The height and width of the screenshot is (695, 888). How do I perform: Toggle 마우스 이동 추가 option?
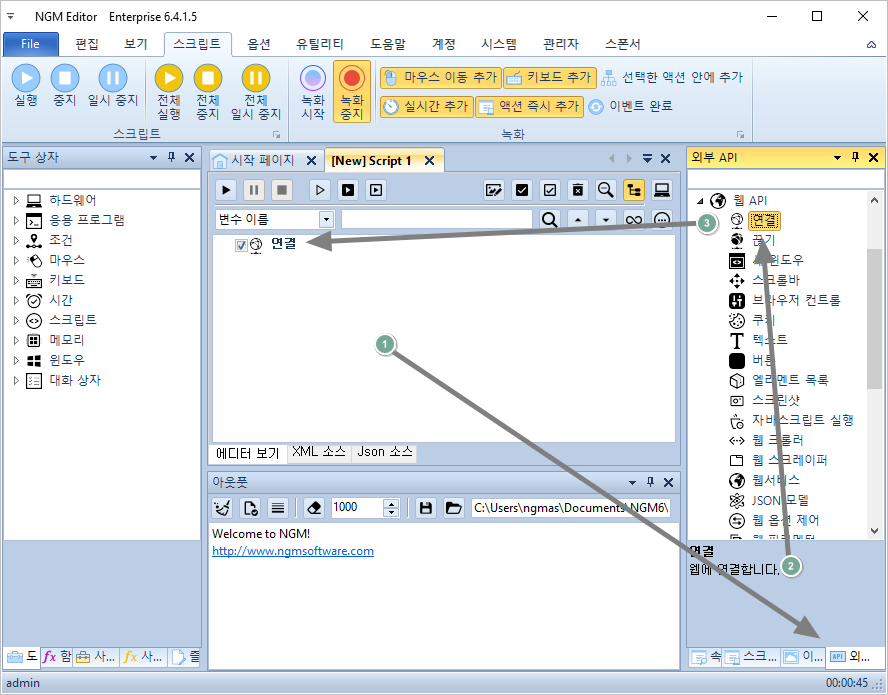click(440, 78)
